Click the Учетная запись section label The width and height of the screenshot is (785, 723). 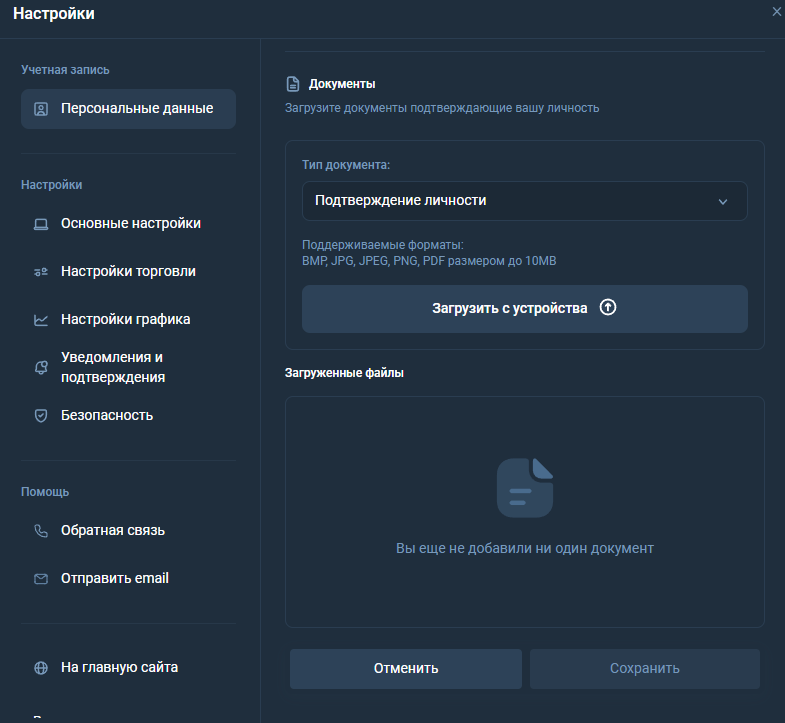[x=65, y=70]
